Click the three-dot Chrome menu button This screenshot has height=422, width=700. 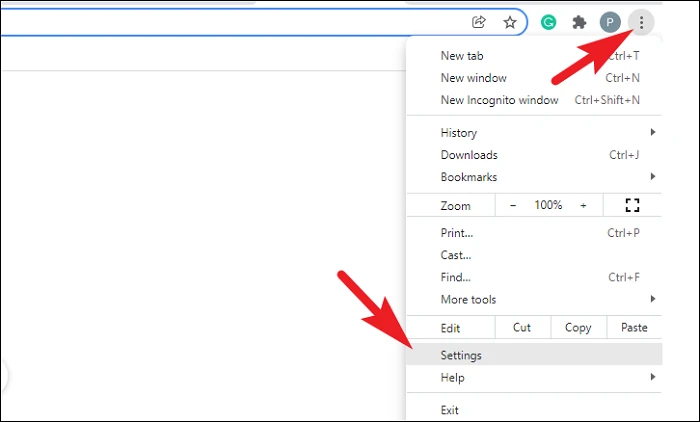641,22
